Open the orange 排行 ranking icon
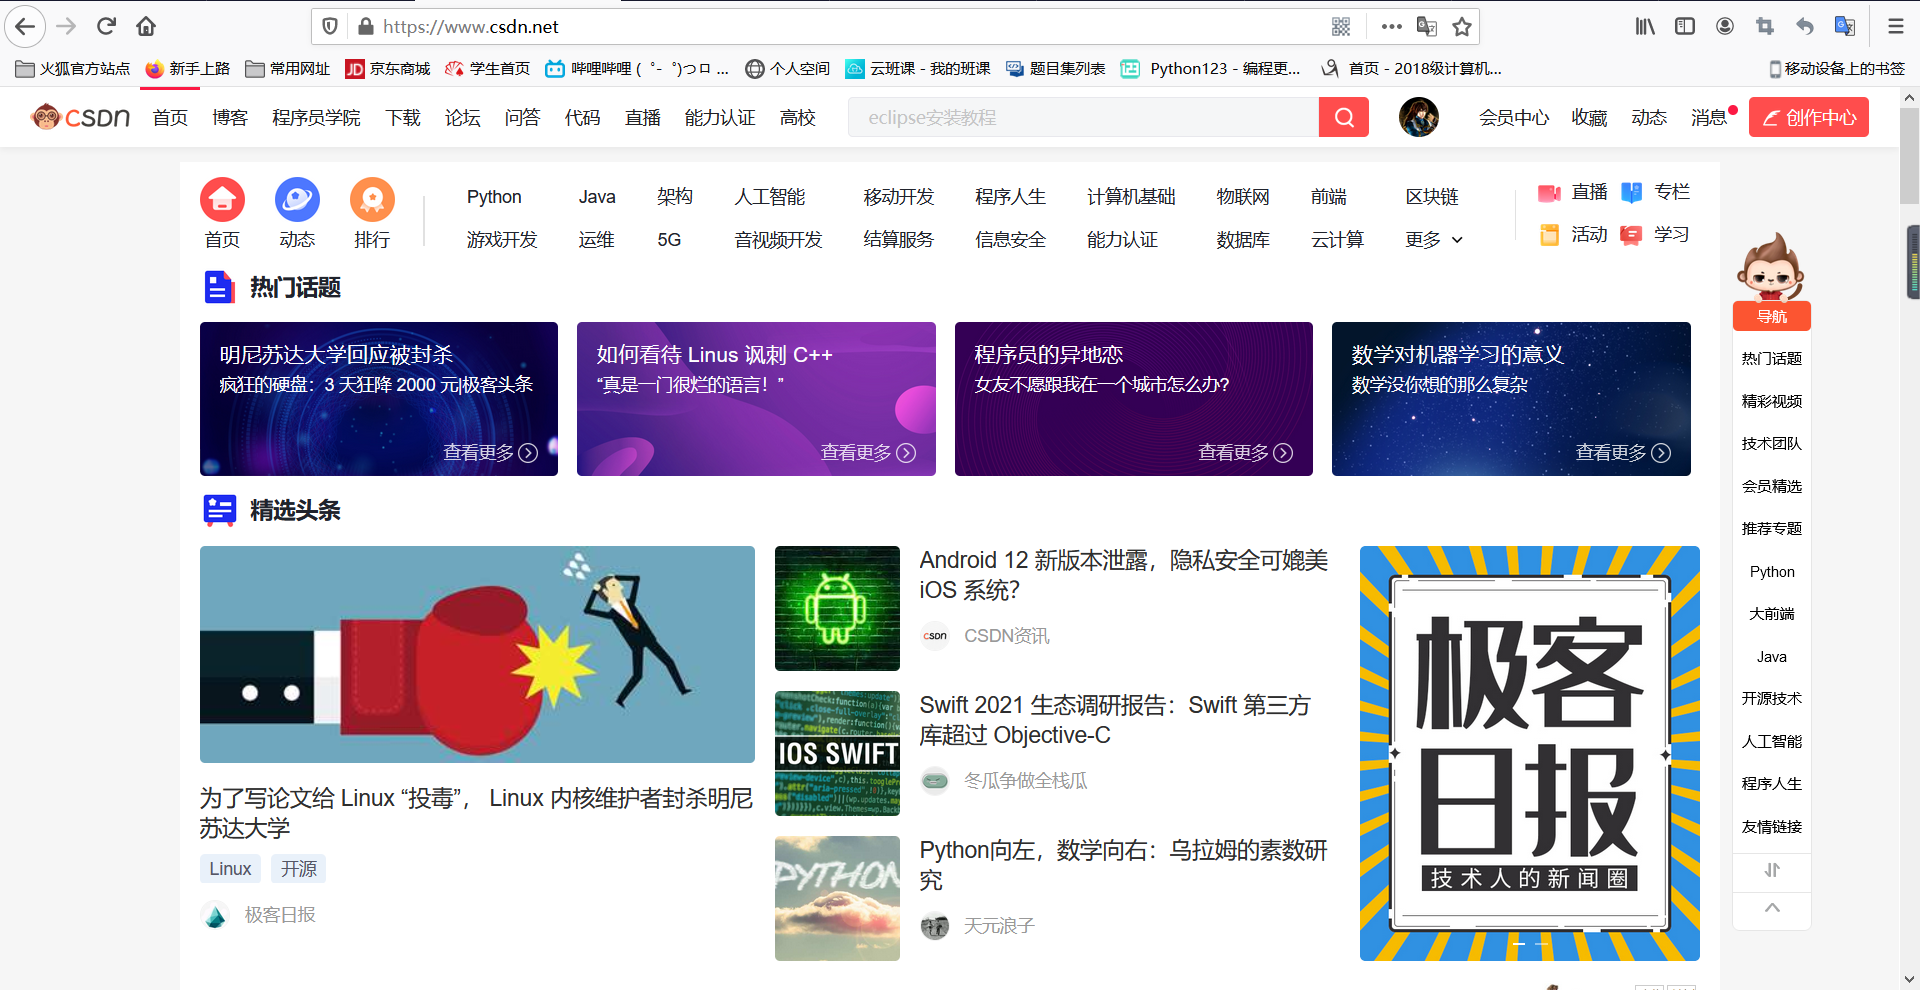This screenshot has width=1920, height=990. [x=372, y=200]
